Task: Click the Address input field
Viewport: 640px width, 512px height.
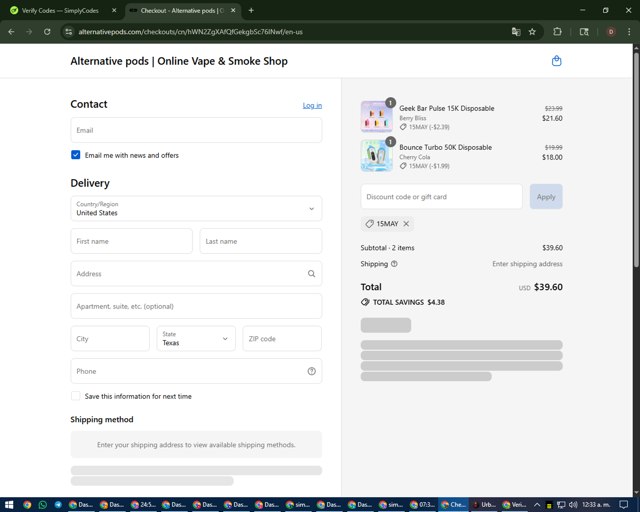Action: click(196, 274)
